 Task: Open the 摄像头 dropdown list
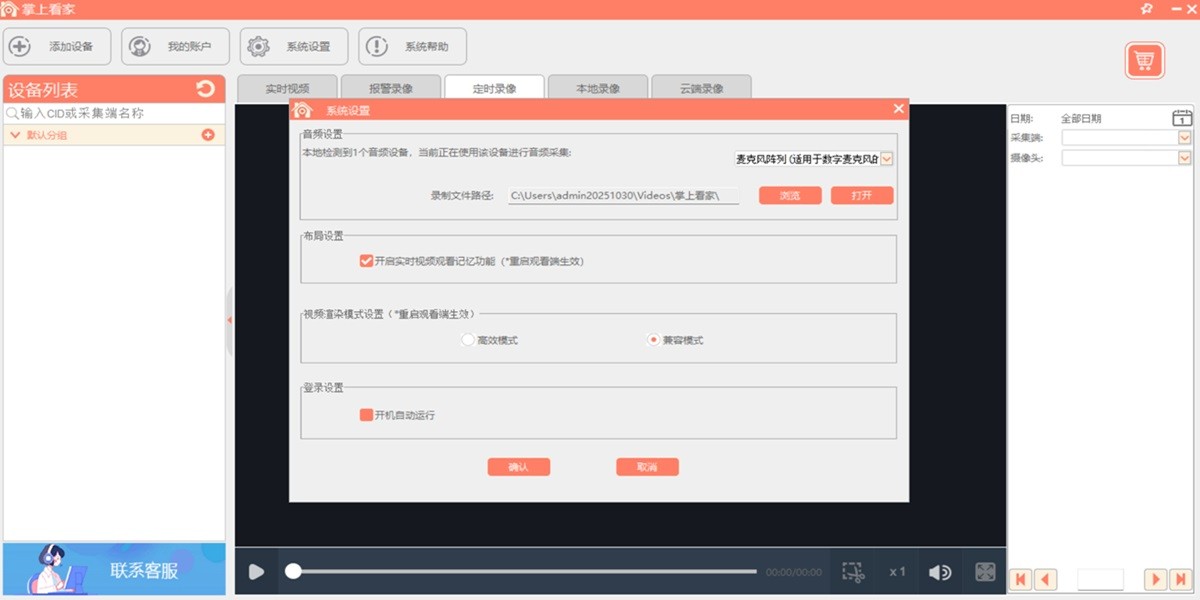1185,158
